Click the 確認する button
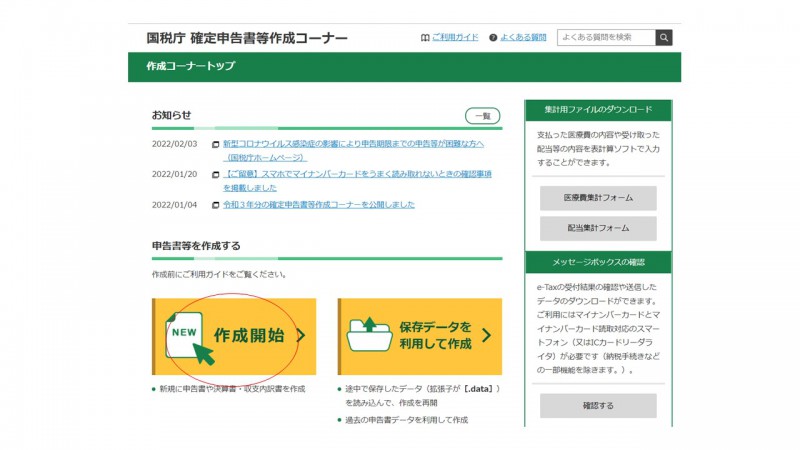800x450 pixels. point(598,406)
